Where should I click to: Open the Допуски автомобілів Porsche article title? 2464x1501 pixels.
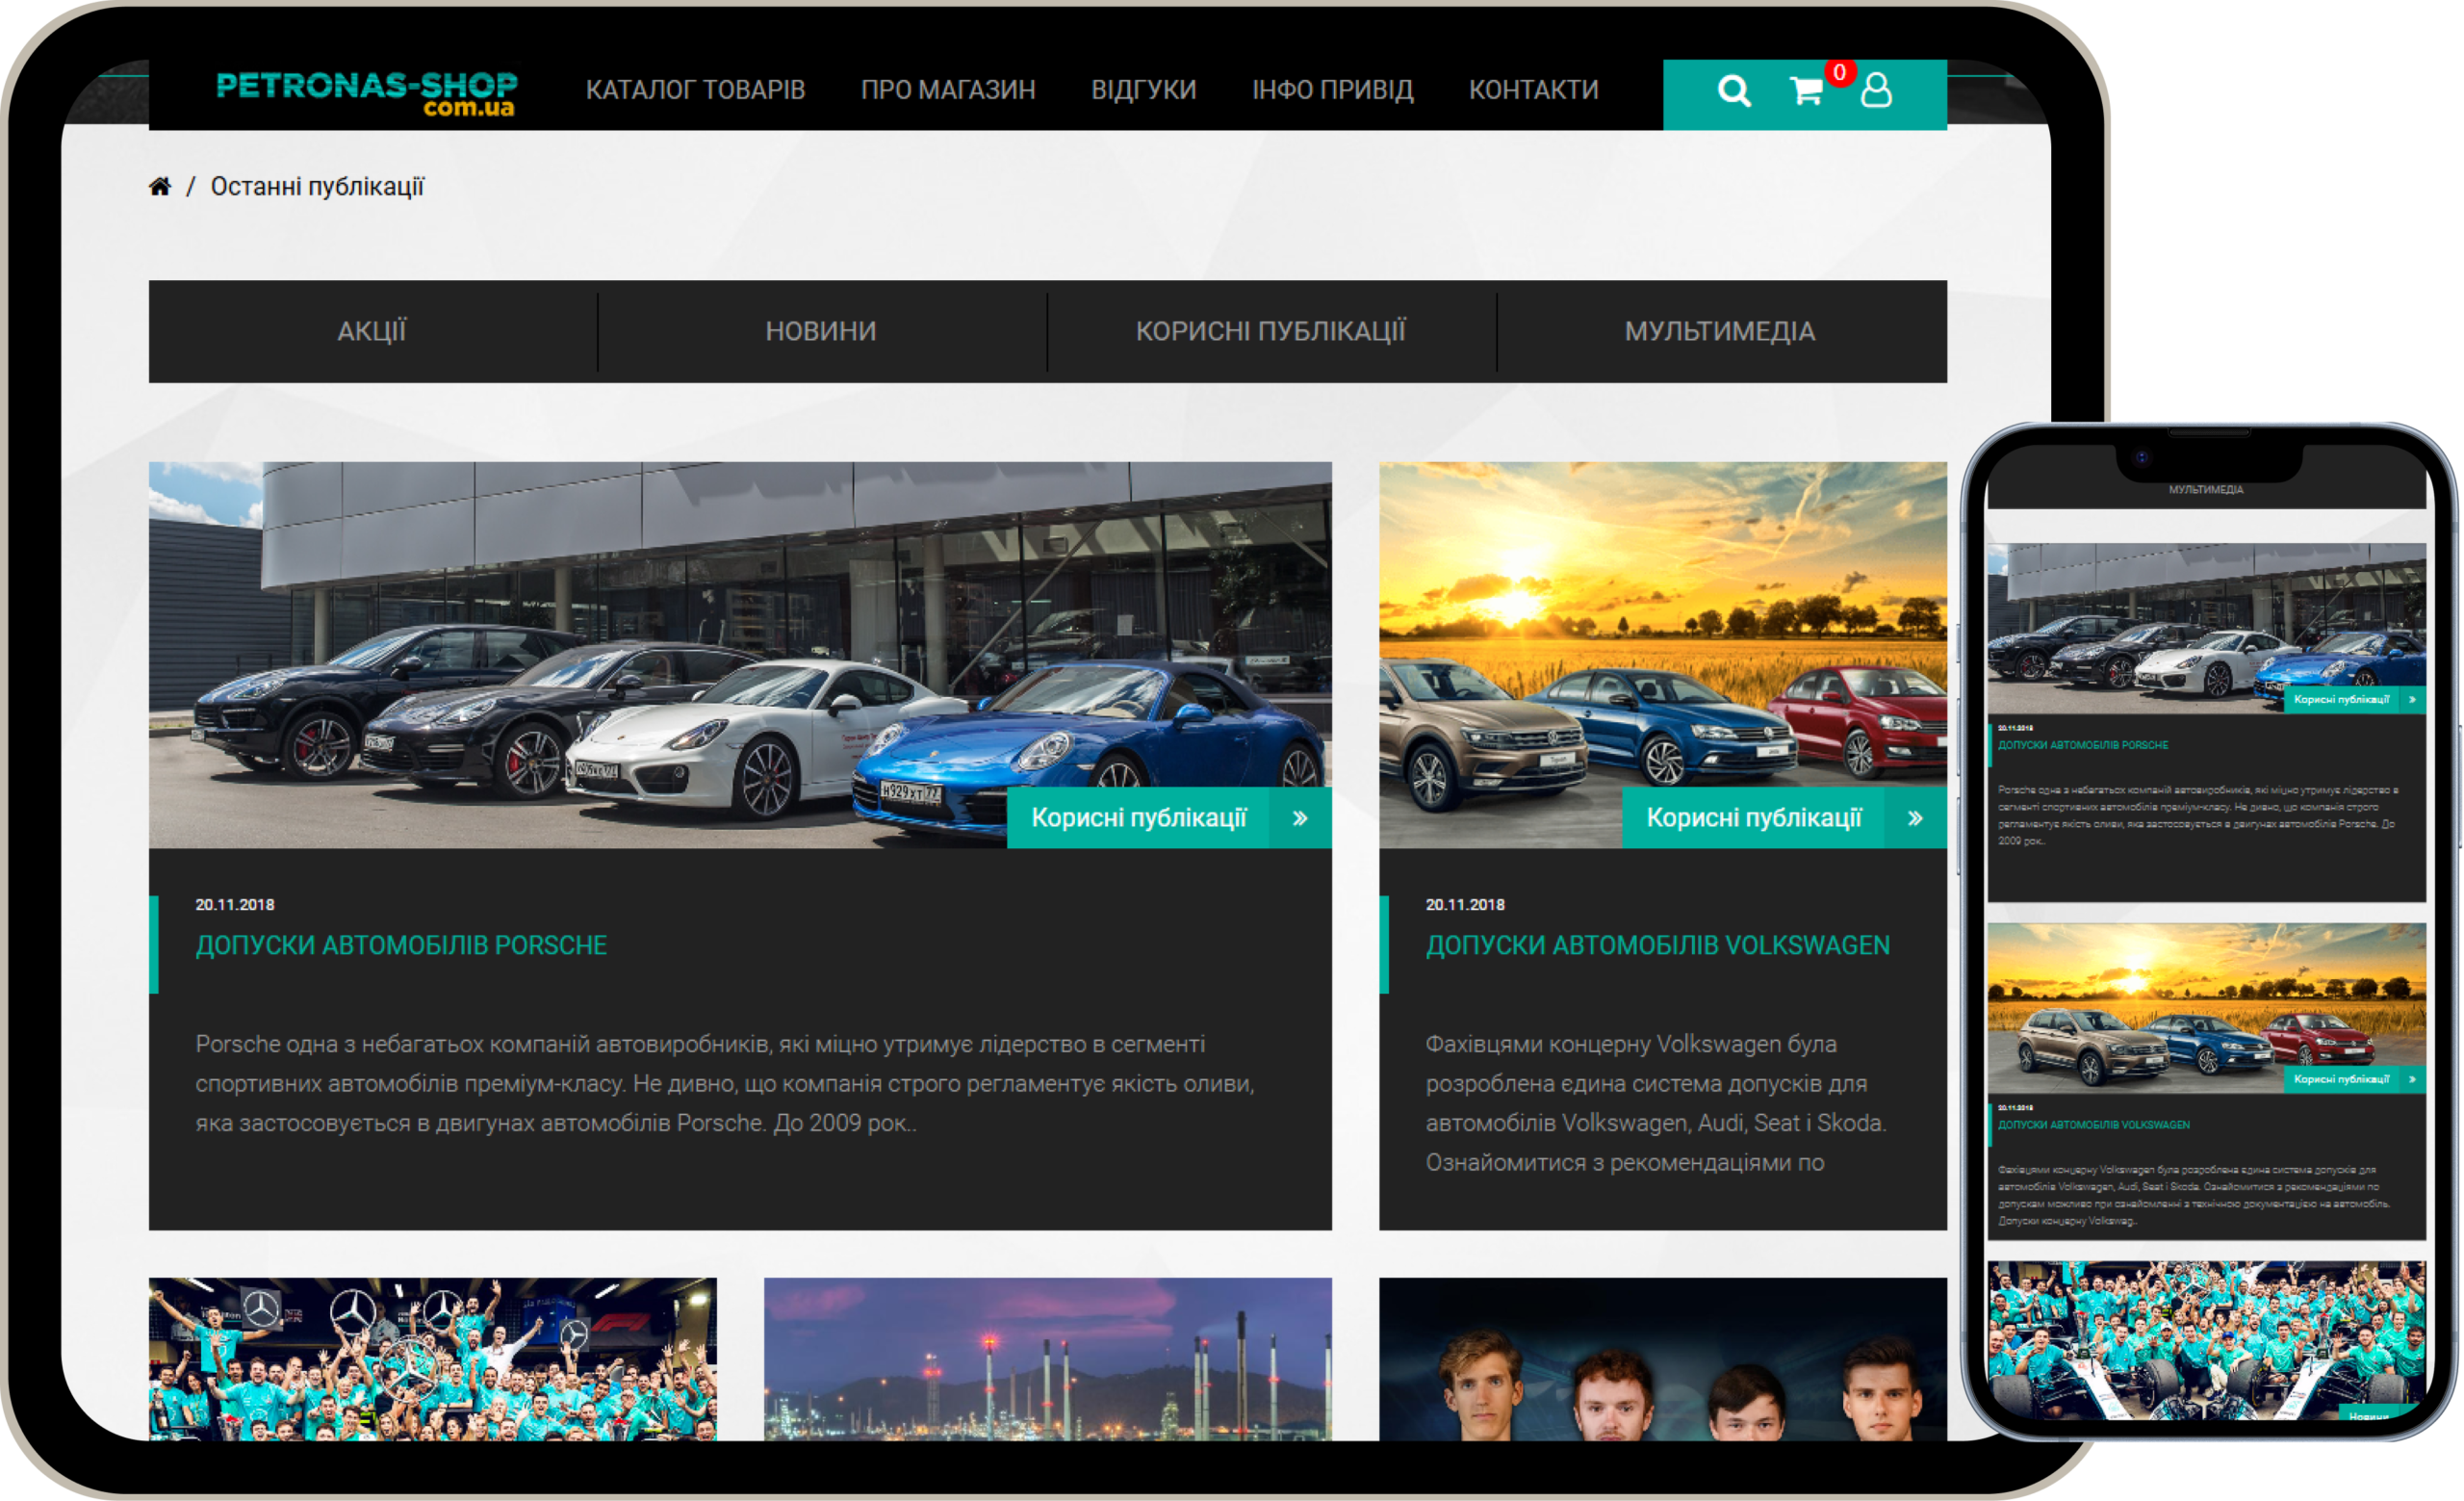[x=401, y=945]
